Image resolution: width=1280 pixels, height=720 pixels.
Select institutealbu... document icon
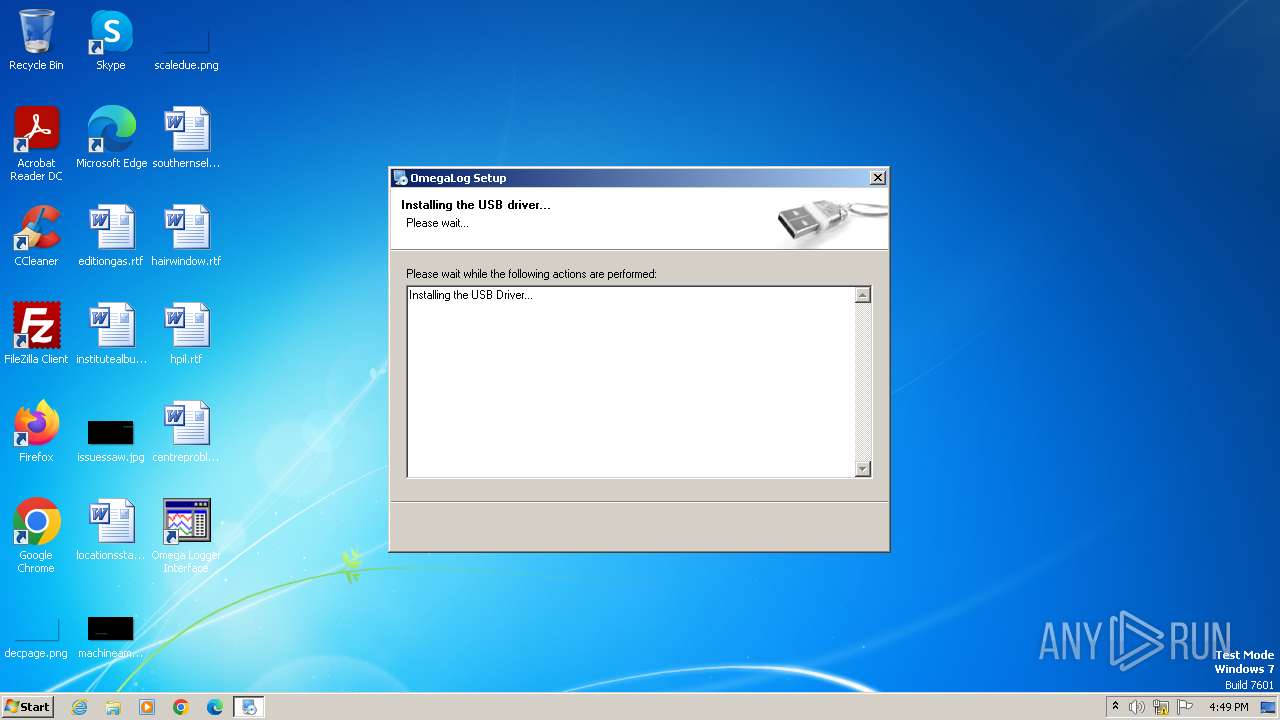click(x=111, y=334)
